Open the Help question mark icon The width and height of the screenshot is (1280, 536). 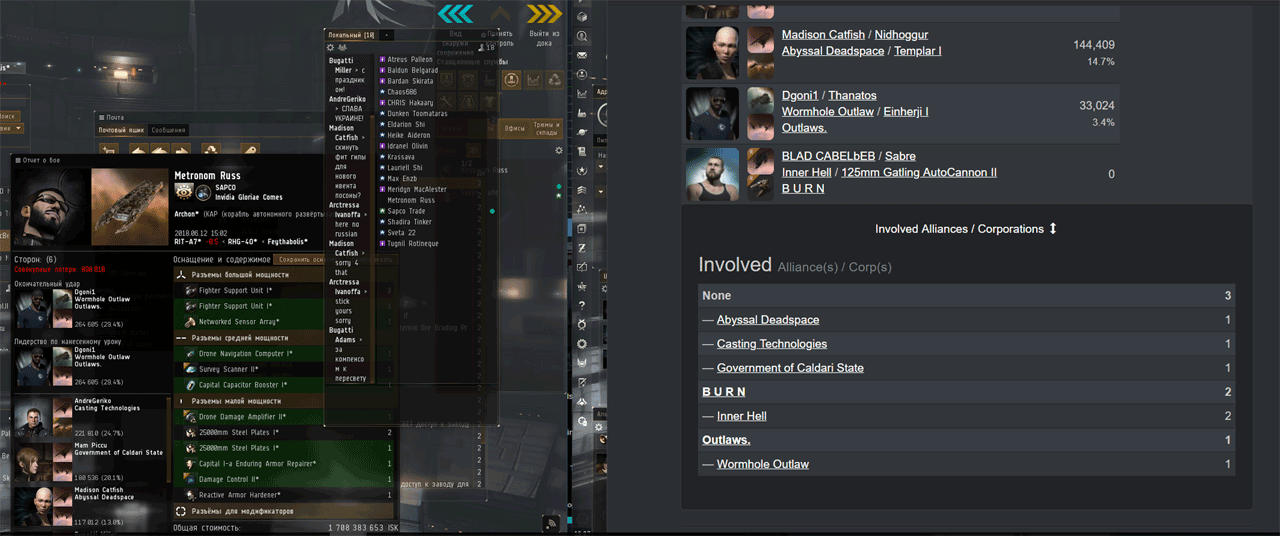[582, 305]
